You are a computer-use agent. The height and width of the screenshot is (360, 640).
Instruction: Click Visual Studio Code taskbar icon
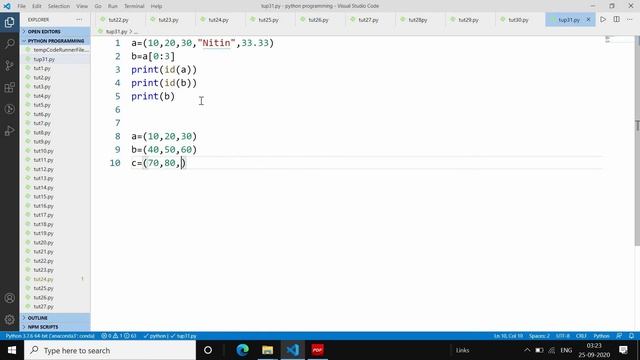coord(293,350)
